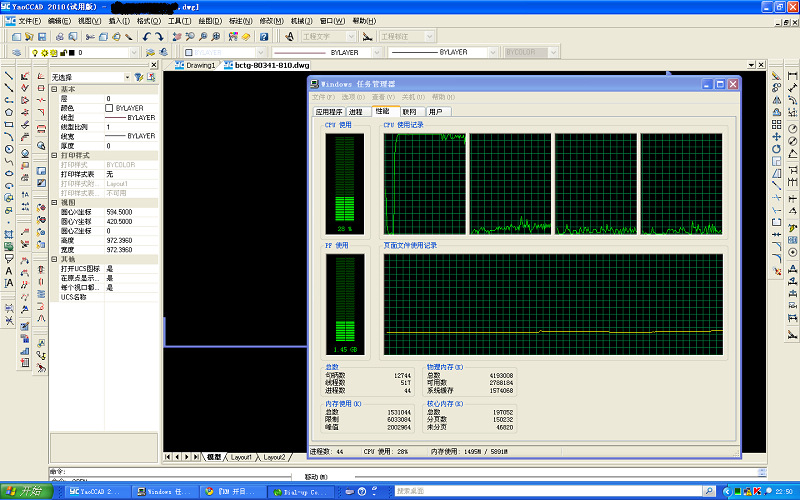Click the Pan realtime icon
This screenshot has height=500, width=800.
point(177,37)
